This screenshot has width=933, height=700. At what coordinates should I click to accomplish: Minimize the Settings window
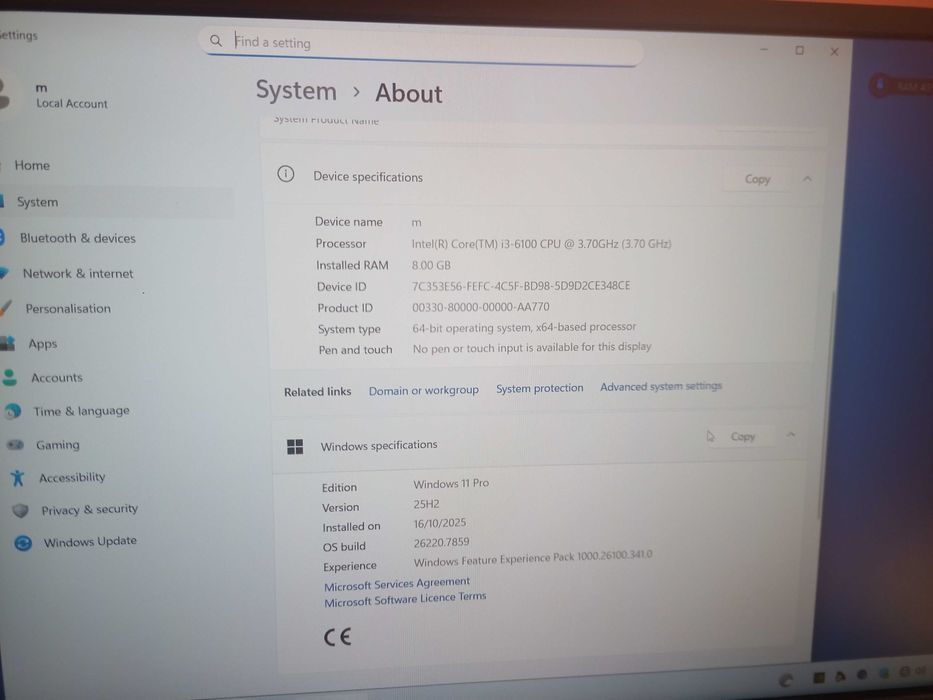[x=764, y=49]
